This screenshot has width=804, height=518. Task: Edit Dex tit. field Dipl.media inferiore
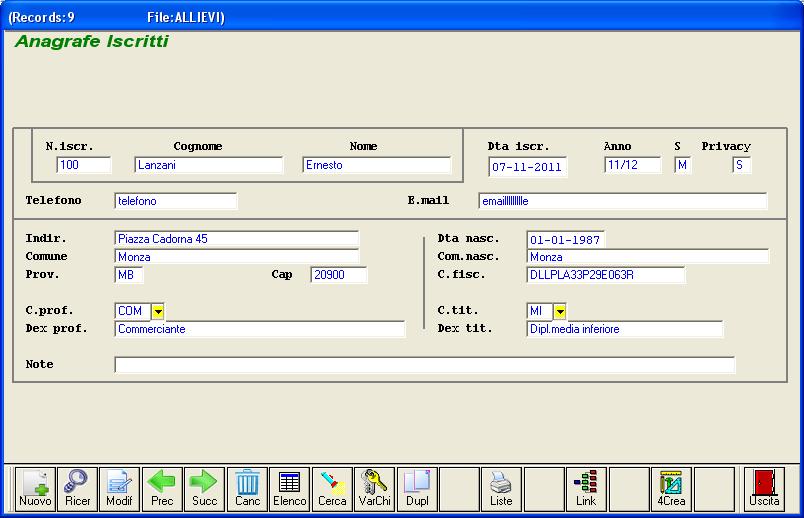tap(625, 329)
